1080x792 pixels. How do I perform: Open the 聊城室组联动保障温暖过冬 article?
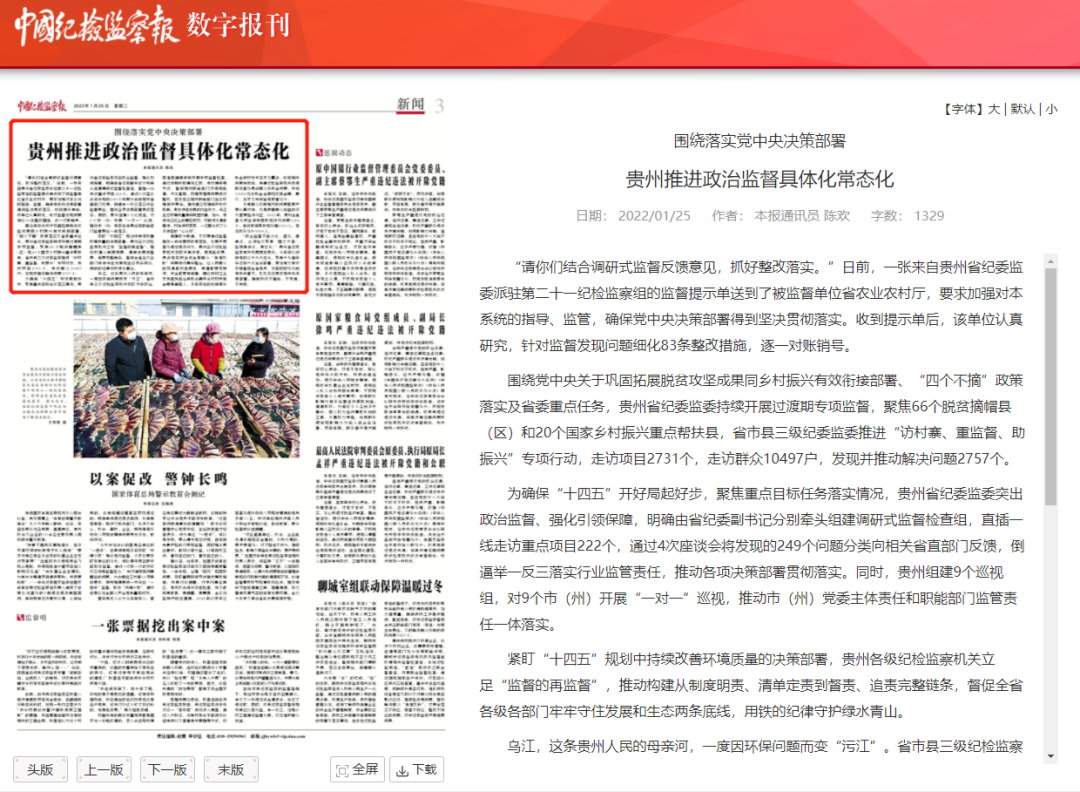tap(380, 586)
